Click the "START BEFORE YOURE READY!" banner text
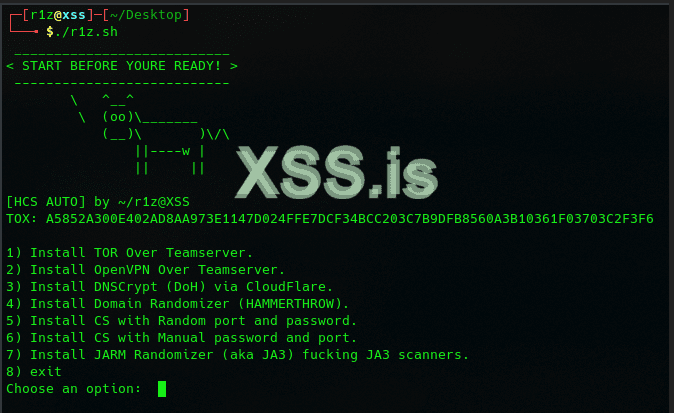The image size is (674, 413). (122, 66)
